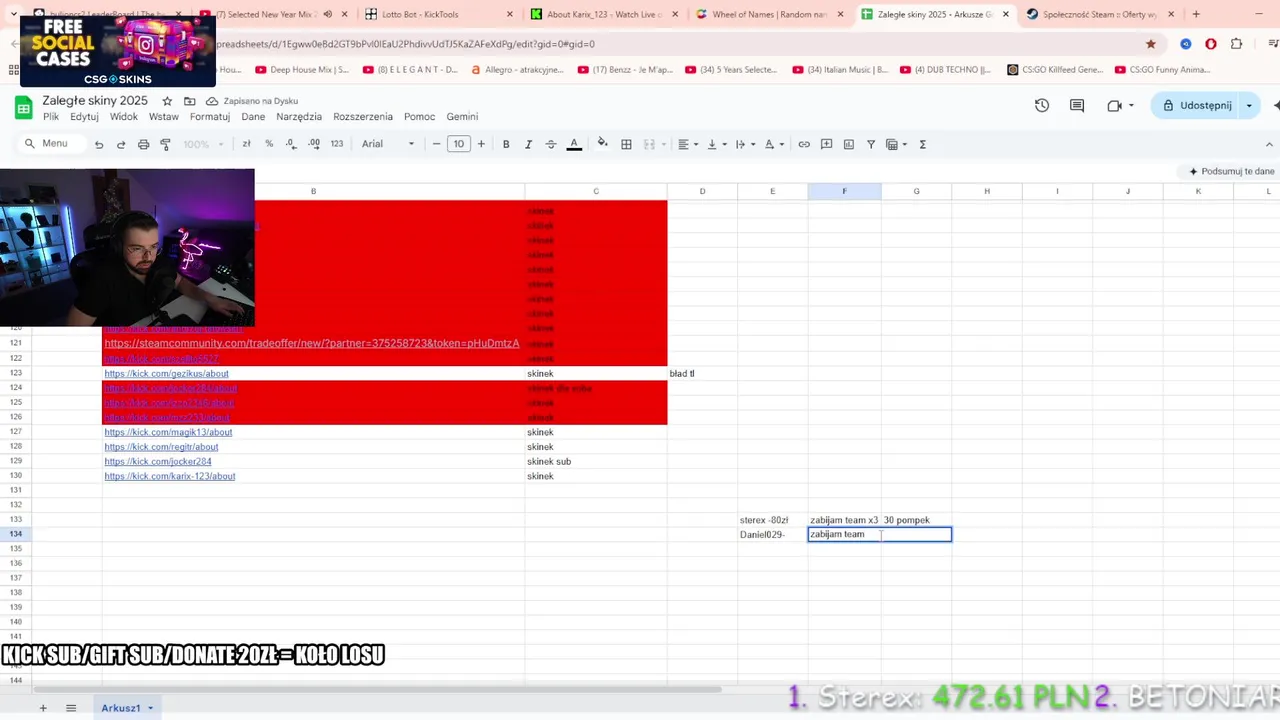Star the Zaległe skiny 2025 document
Viewport: 1280px width, 720px height.
pyautogui.click(x=167, y=101)
